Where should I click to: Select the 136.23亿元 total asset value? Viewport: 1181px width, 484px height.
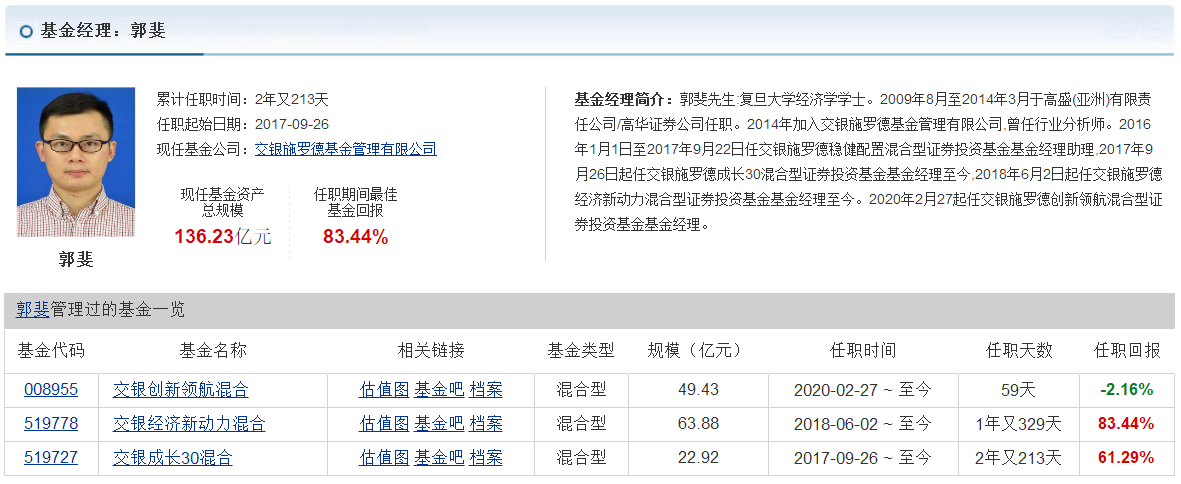223,237
